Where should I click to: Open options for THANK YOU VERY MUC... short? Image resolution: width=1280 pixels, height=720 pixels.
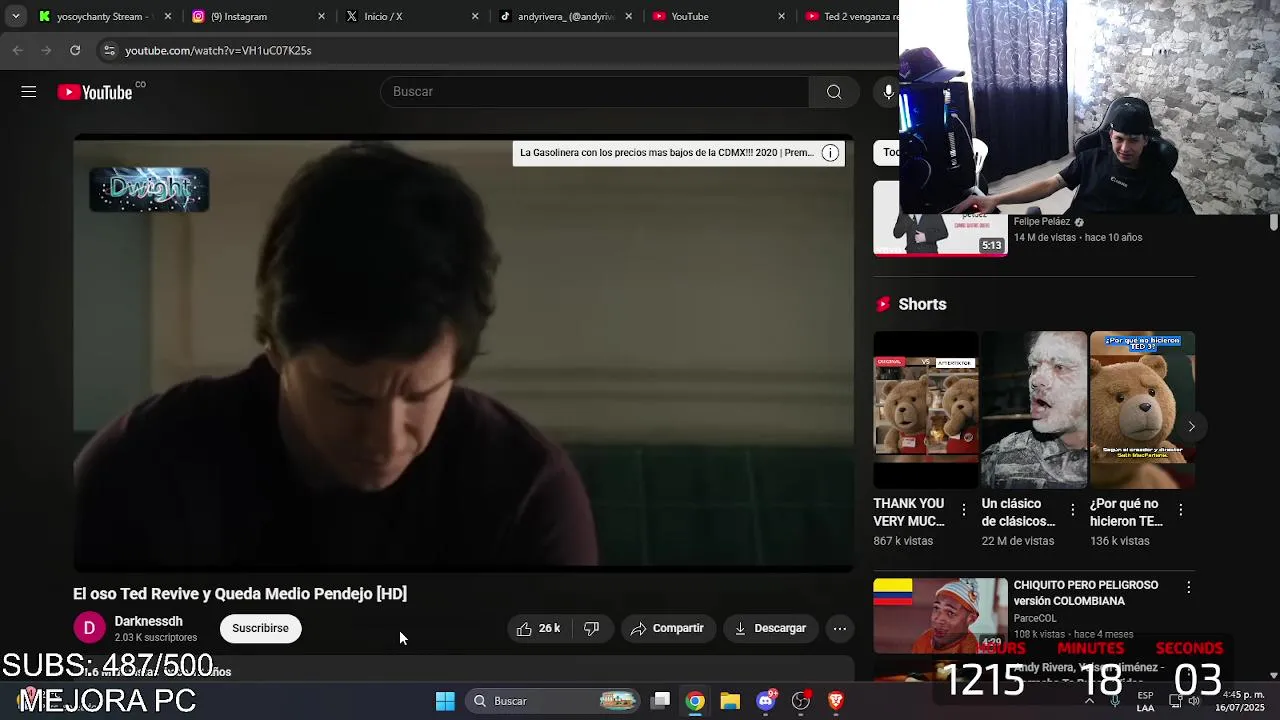(x=964, y=510)
